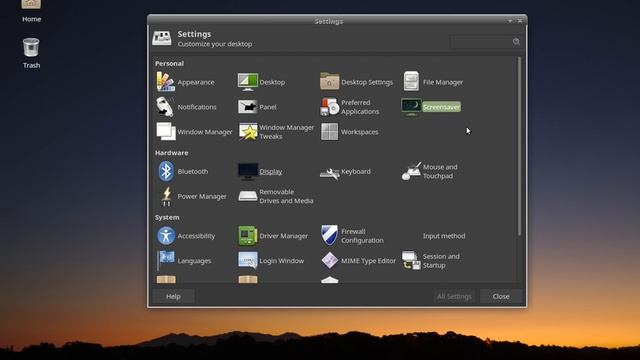
Task: Click the File Manager text label
Action: 443,82
